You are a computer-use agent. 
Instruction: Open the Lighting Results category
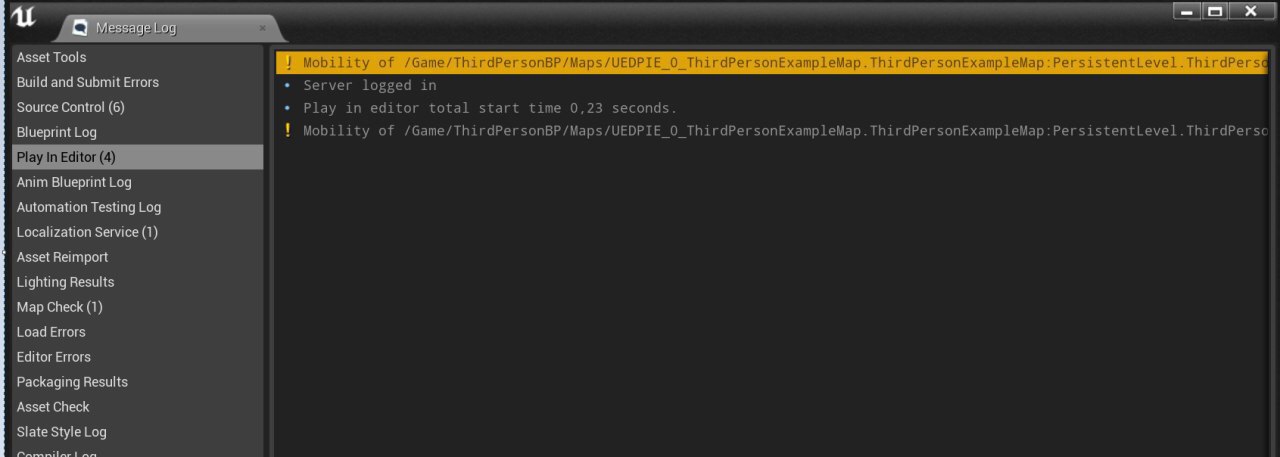pos(66,282)
